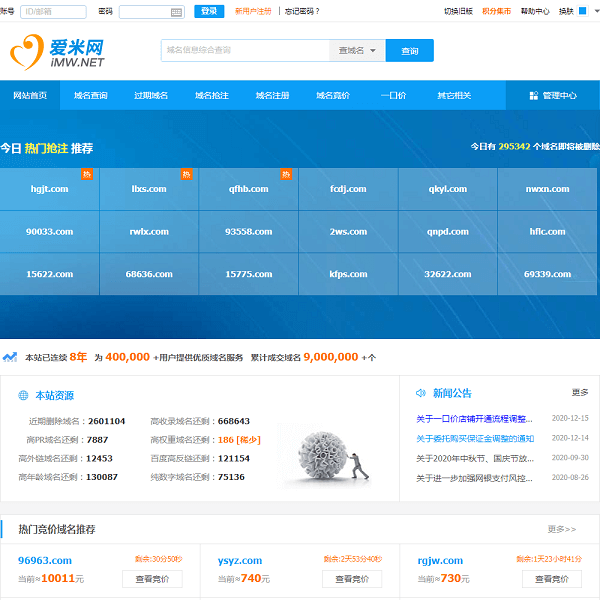Viewport: 600px width, 600px height.
Task: Select the 15622.com domain tile
Action: [49, 274]
